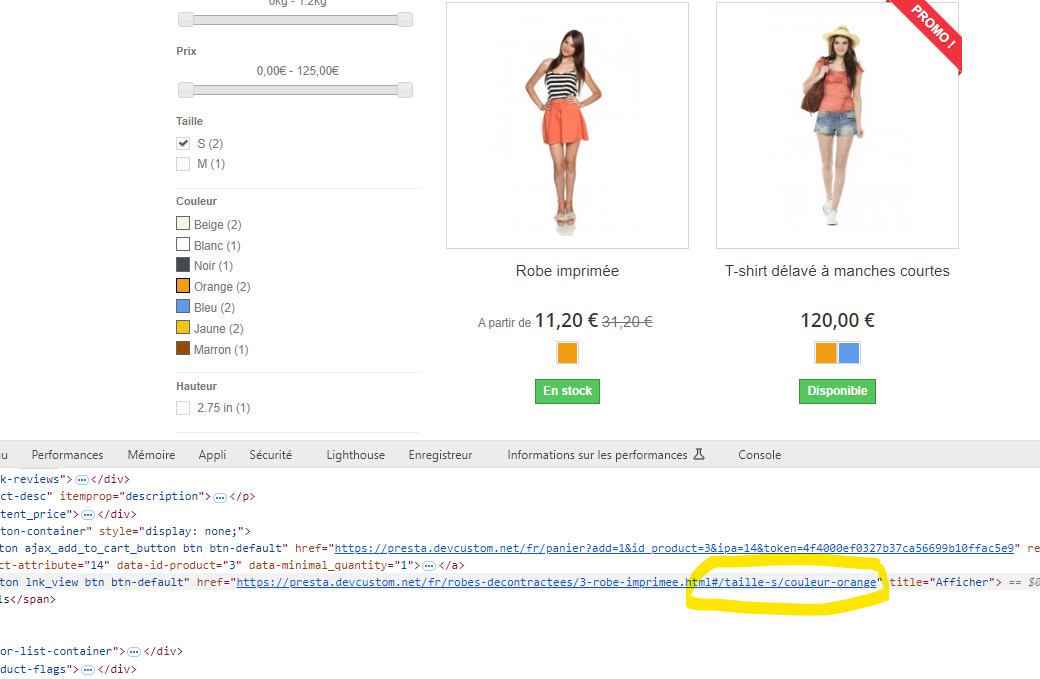Open the T-shirt délavé product image
This screenshot has height=679, width=1040.
[837, 125]
